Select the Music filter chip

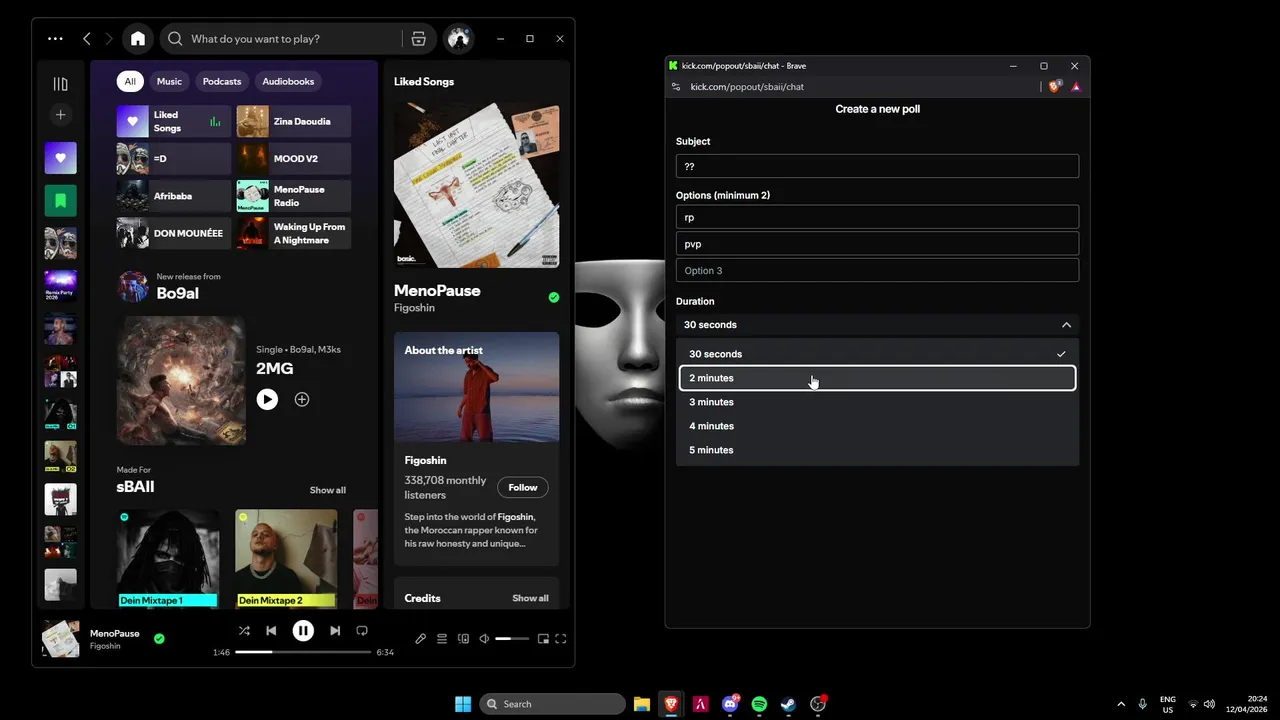click(x=169, y=81)
